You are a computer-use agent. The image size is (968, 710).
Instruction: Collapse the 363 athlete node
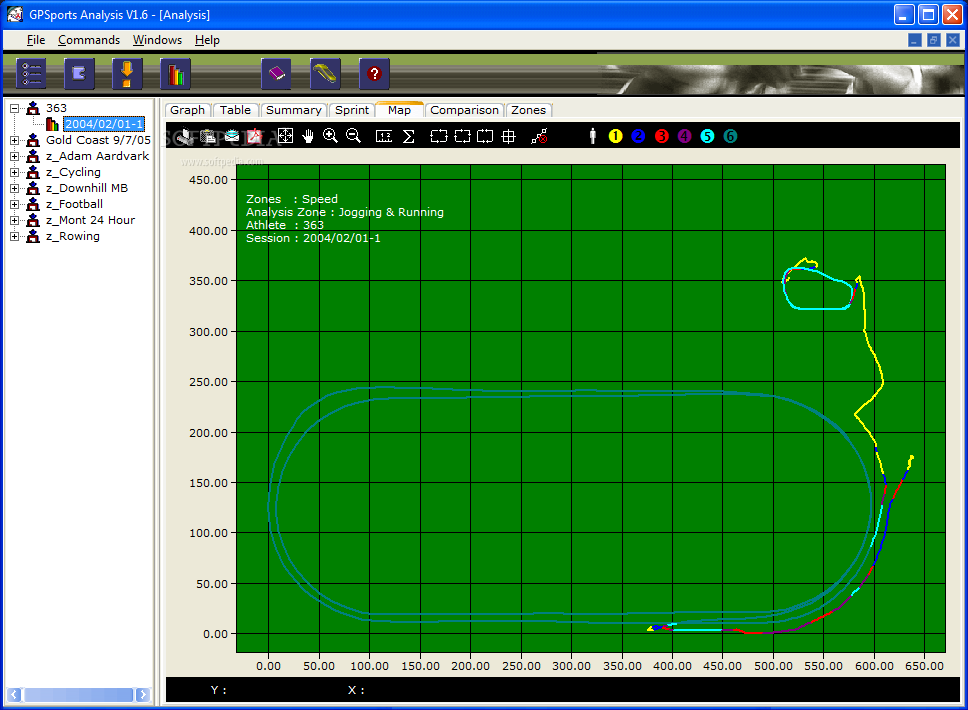14,108
